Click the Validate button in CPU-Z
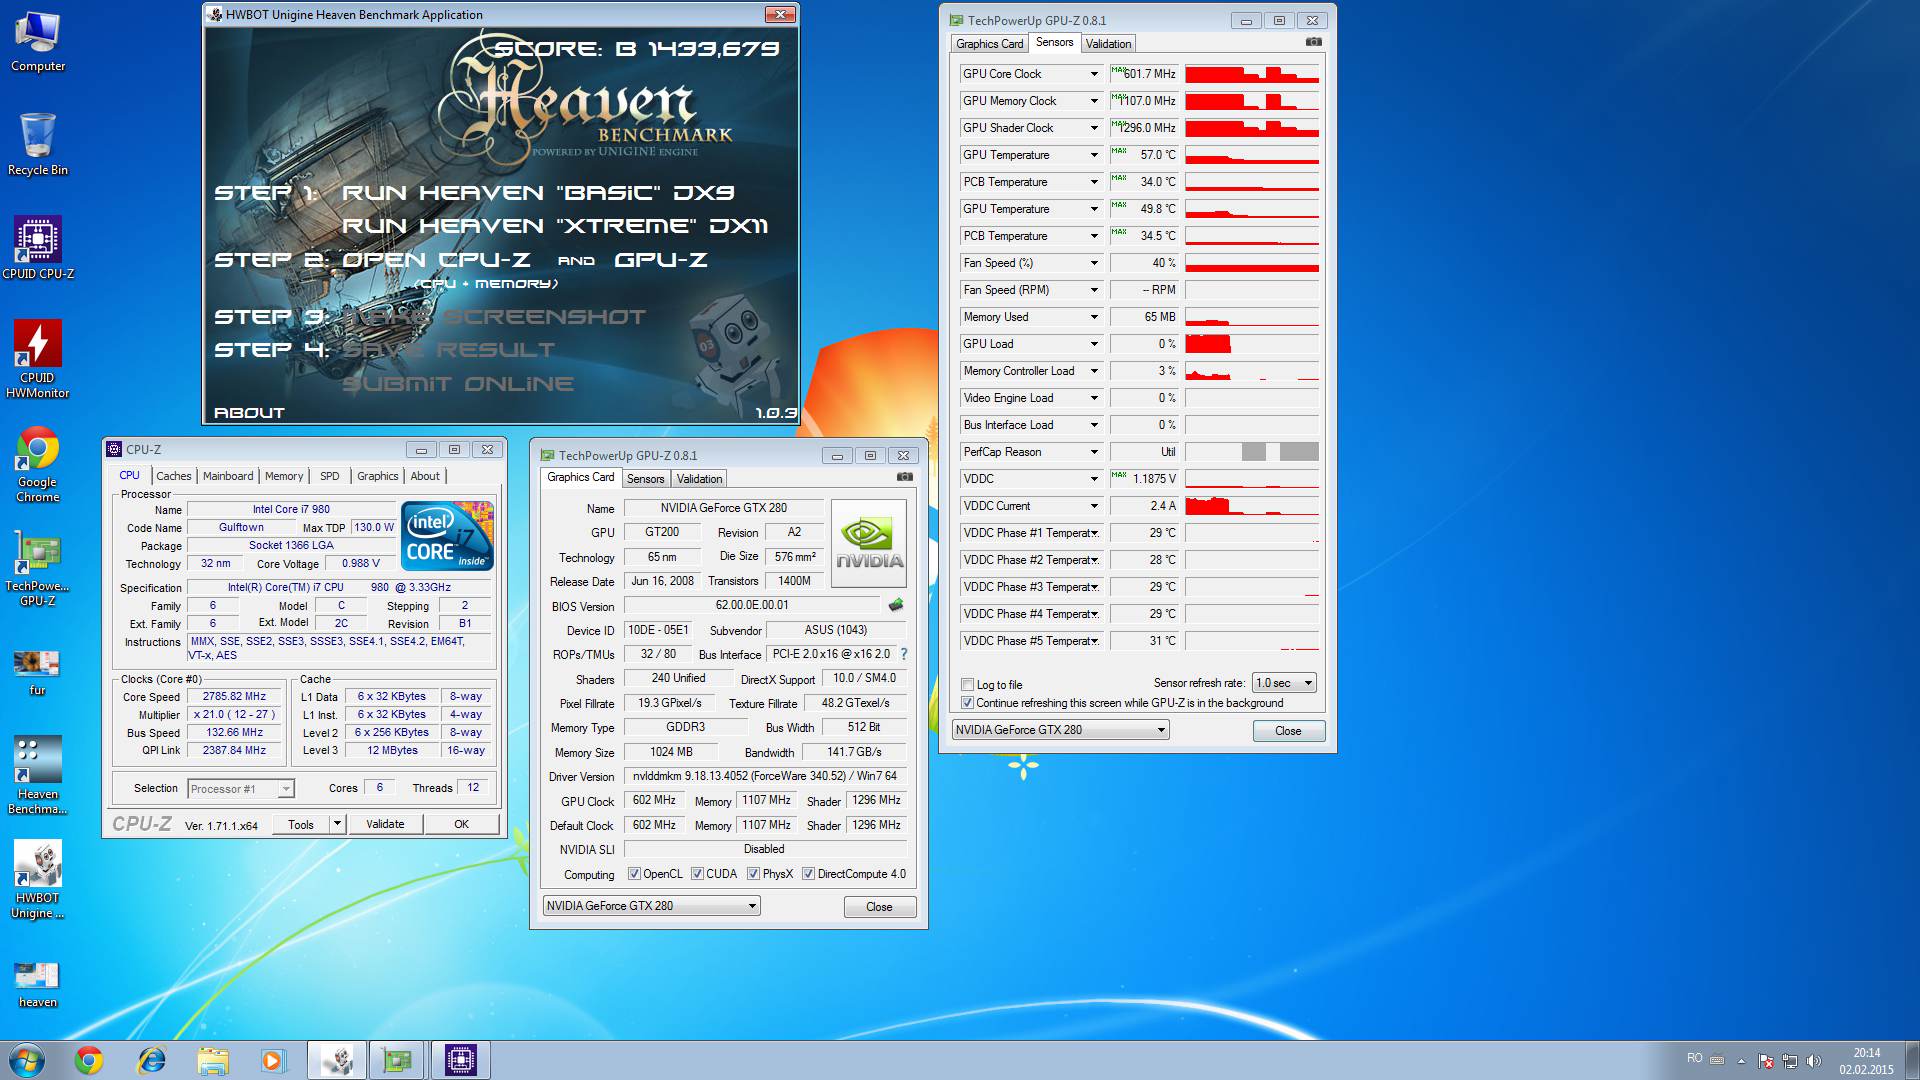The height and width of the screenshot is (1080, 1920). (385, 824)
